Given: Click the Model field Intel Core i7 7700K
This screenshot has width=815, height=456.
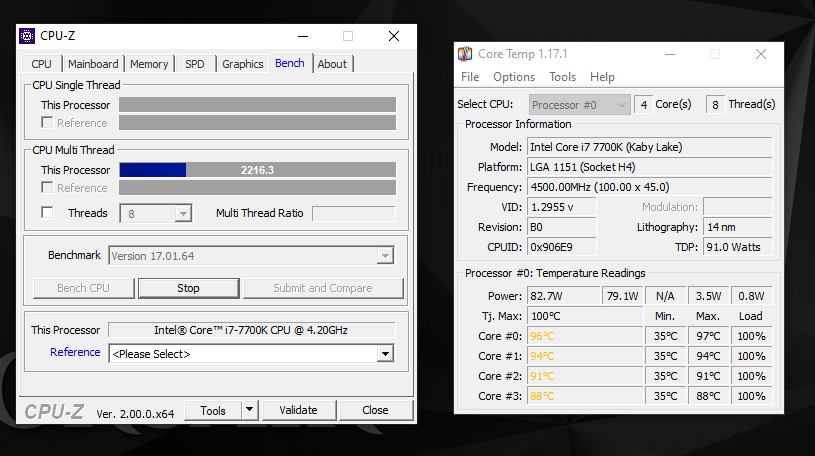Looking at the screenshot, I should (x=650, y=147).
